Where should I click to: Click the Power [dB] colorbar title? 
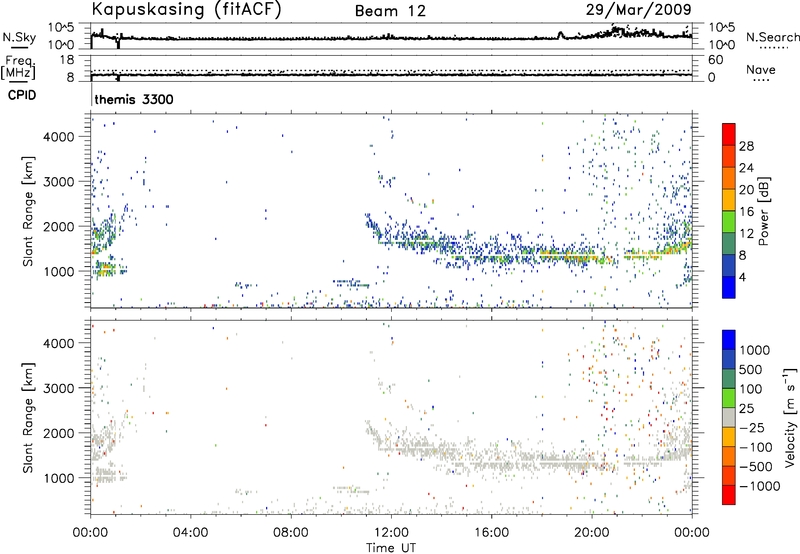click(763, 211)
